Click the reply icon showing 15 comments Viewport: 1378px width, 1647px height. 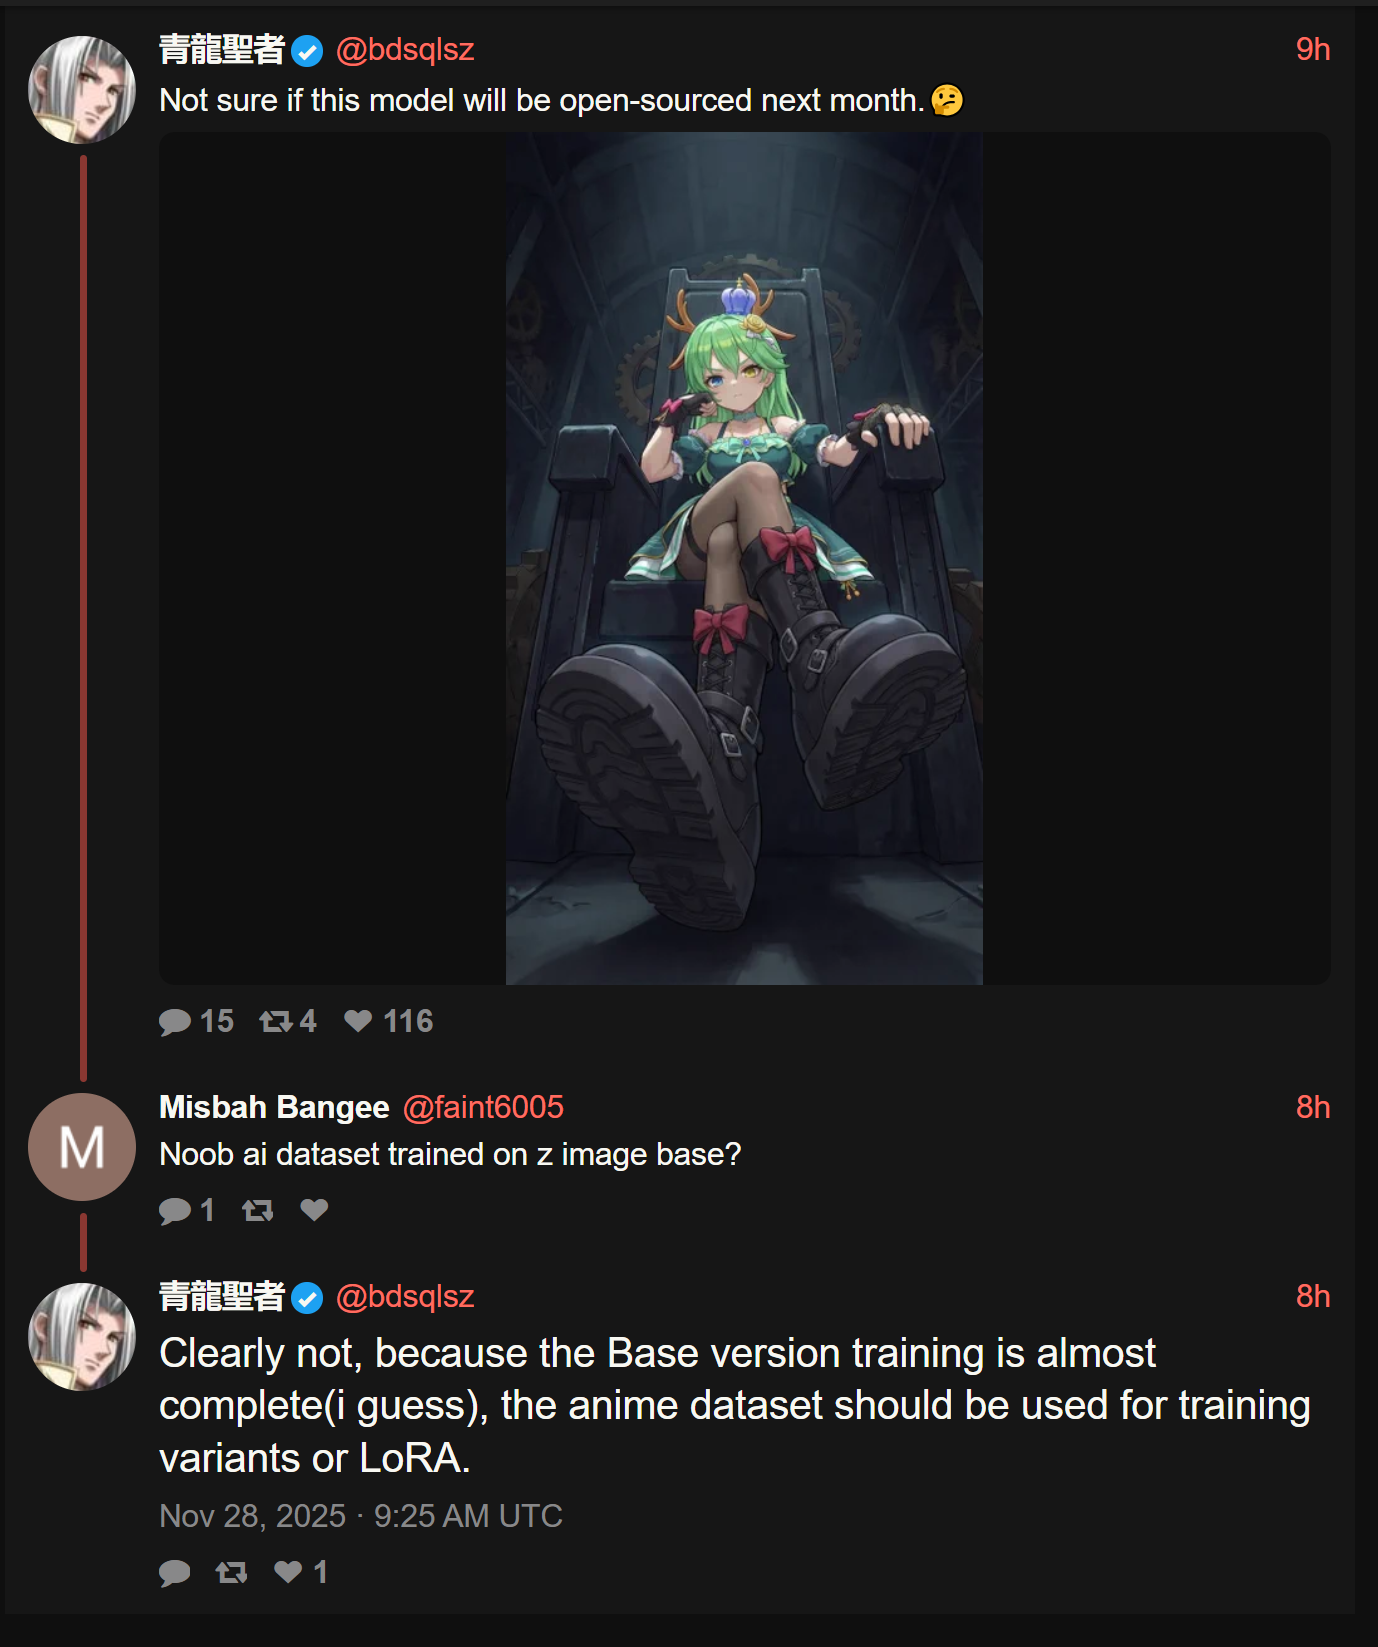click(x=175, y=1021)
